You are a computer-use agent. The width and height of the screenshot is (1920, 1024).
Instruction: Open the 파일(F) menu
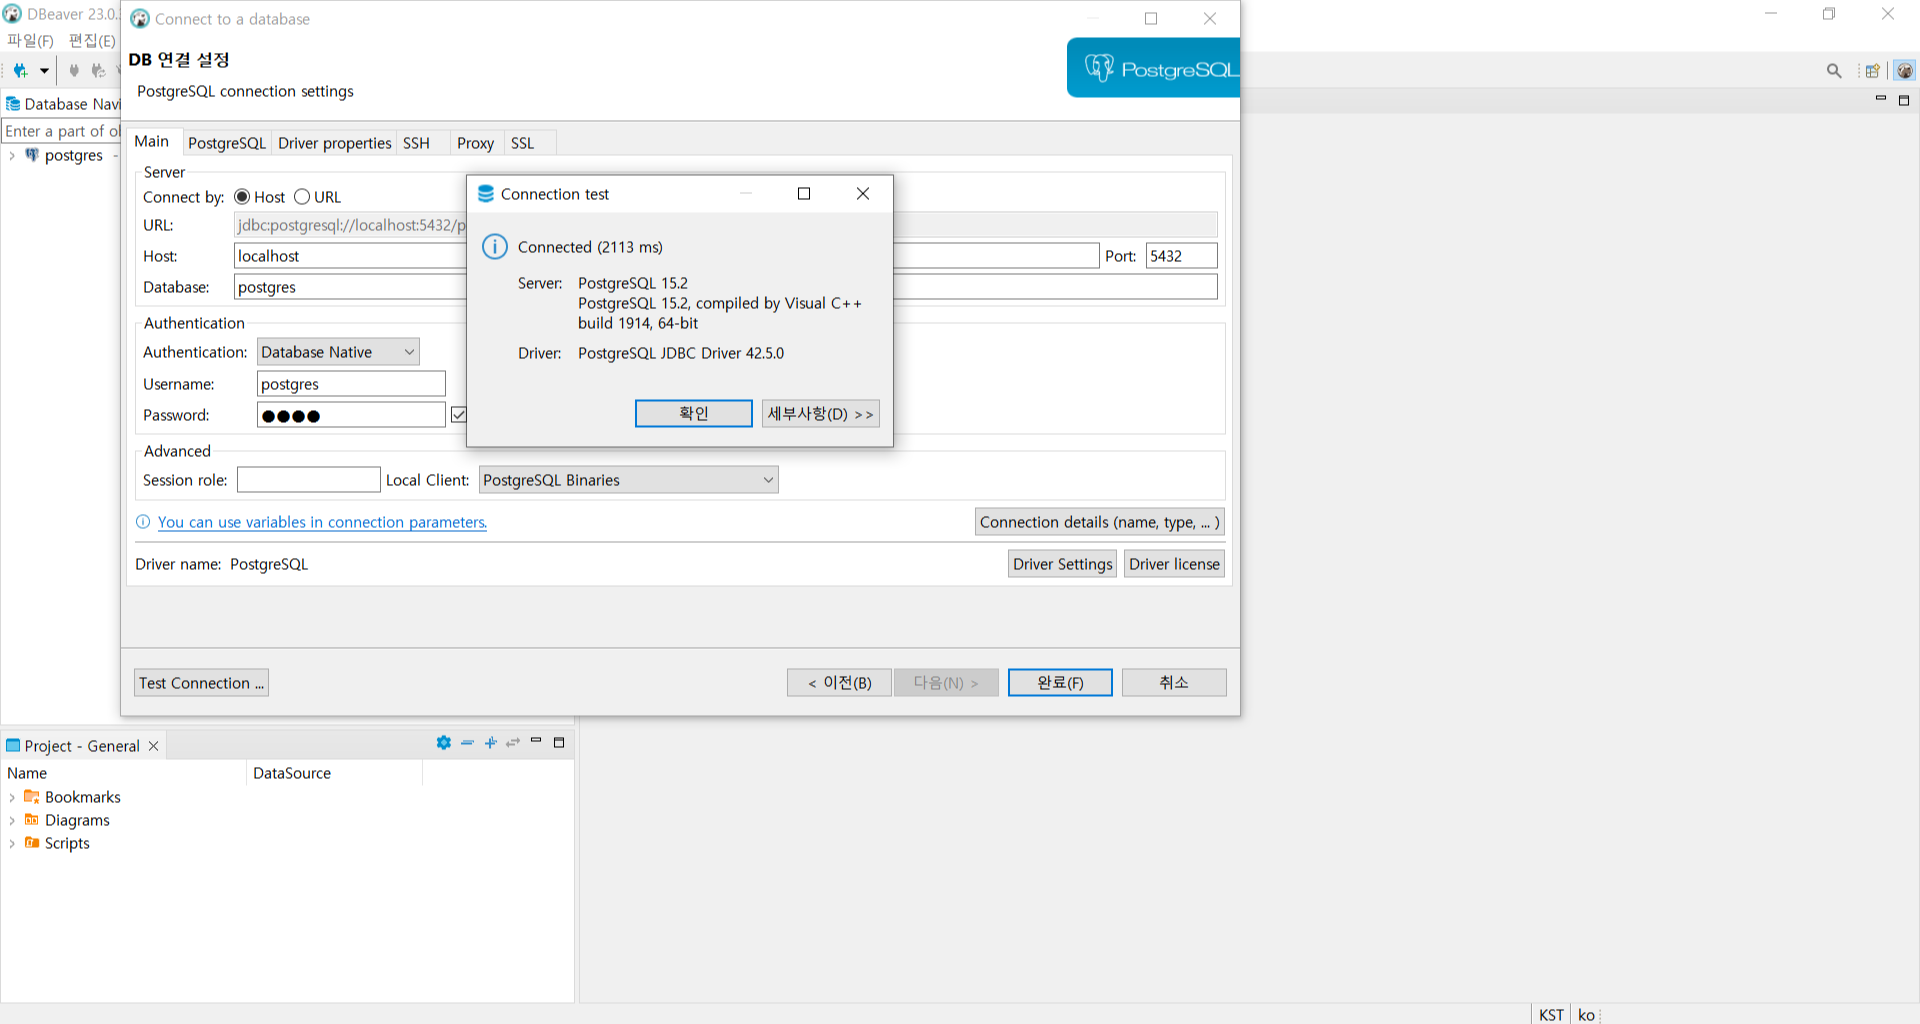coord(30,41)
